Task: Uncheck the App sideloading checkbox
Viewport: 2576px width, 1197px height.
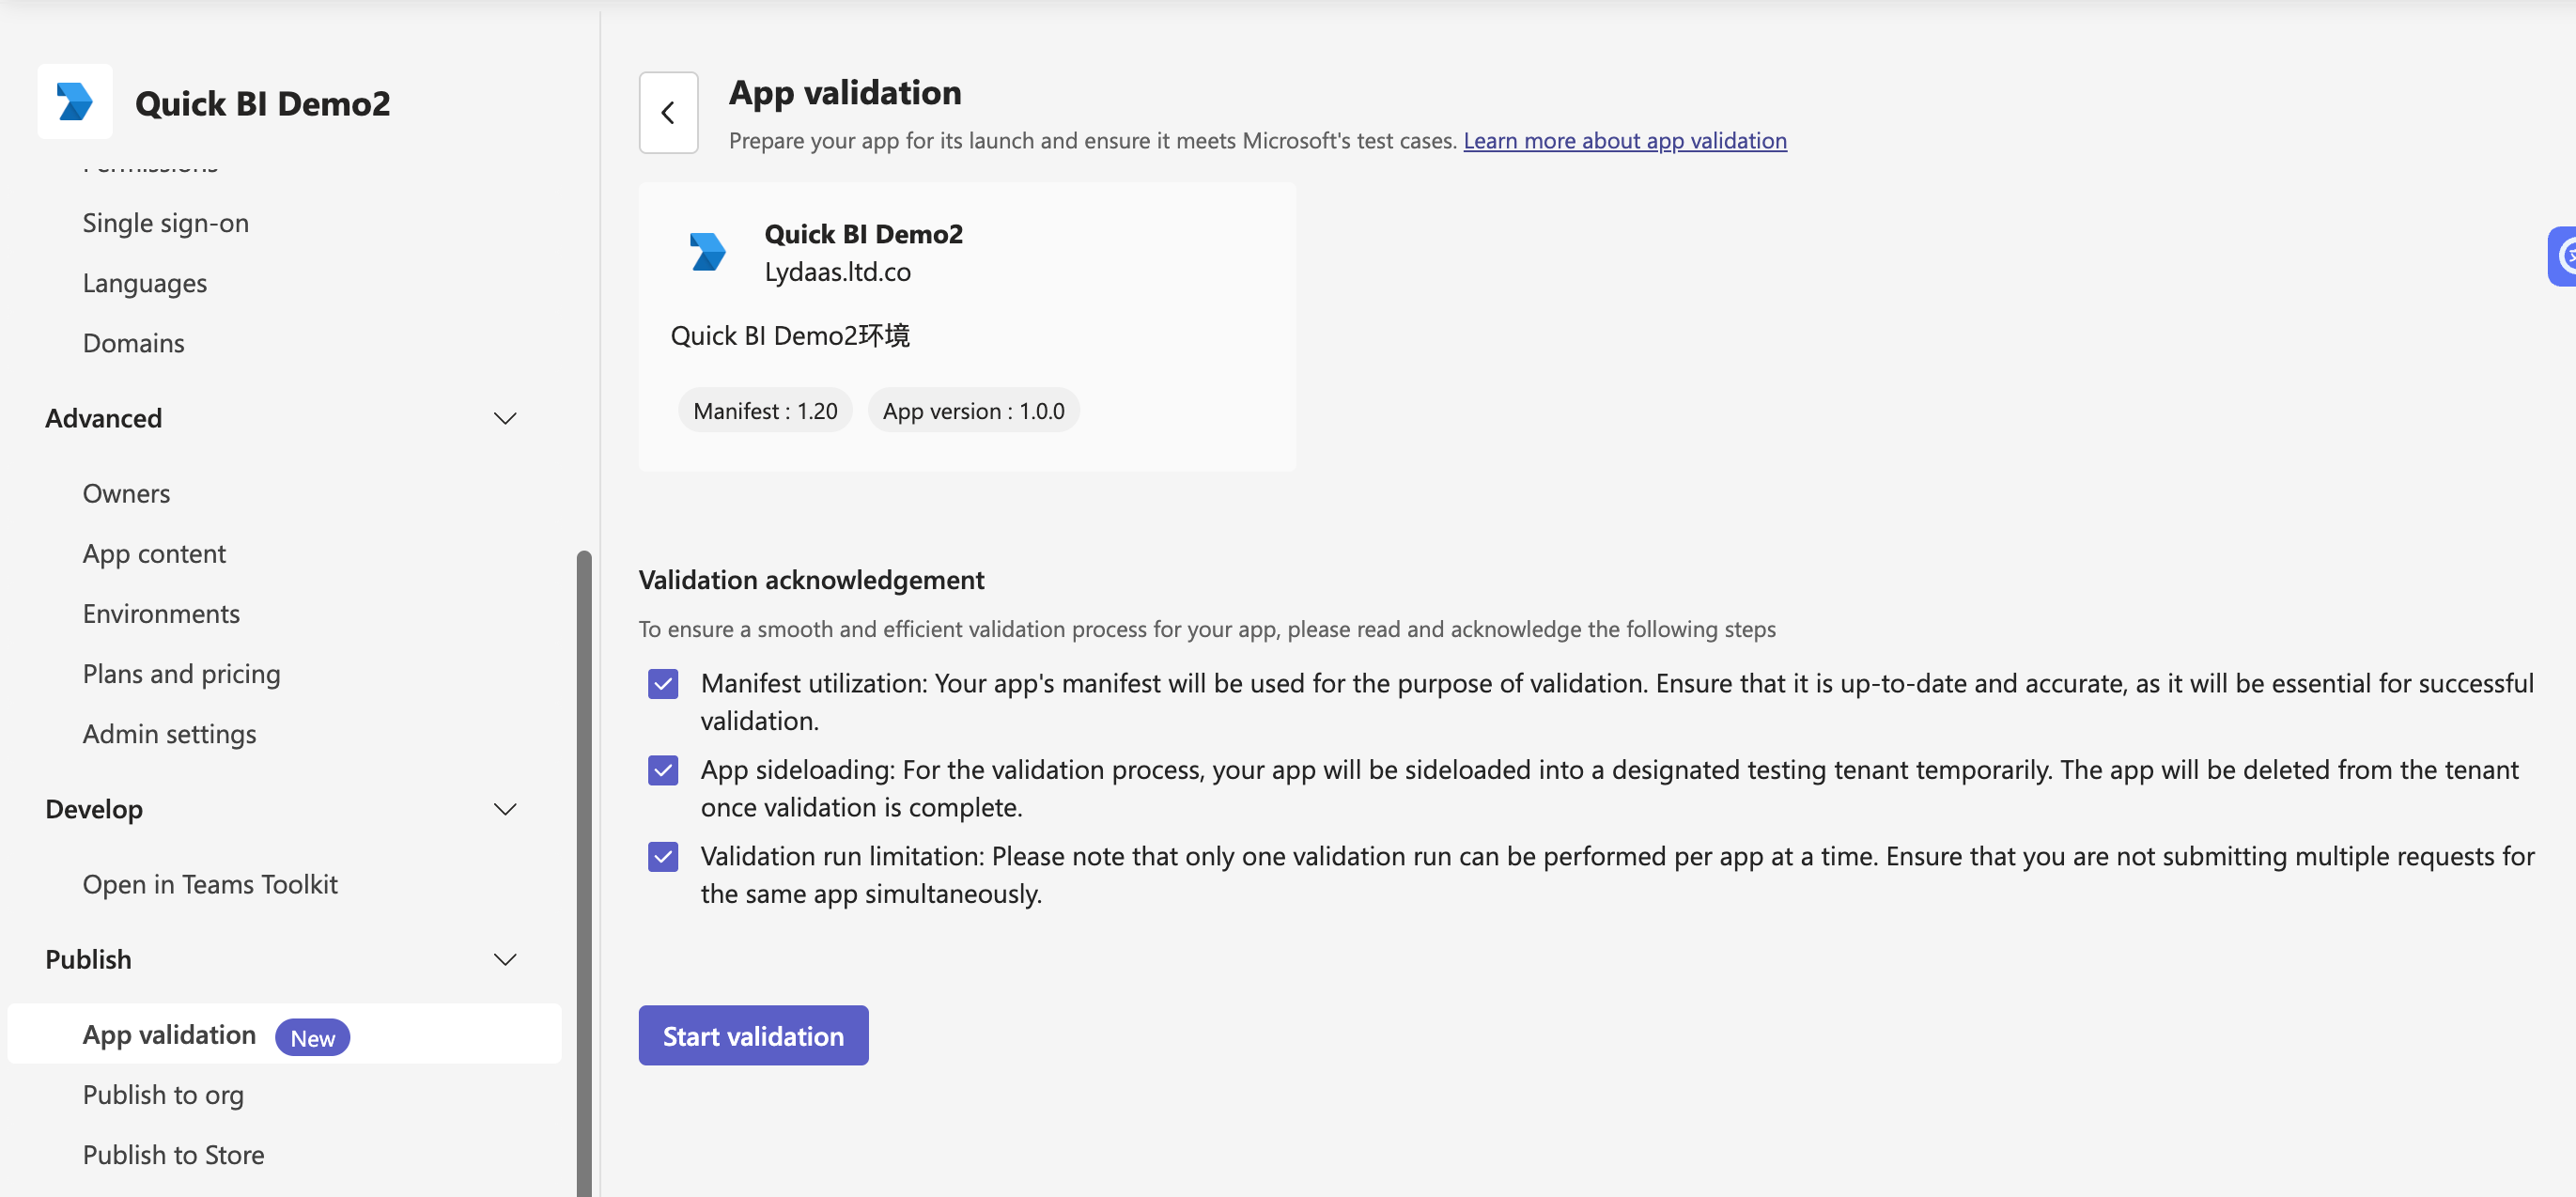Action: [x=663, y=770]
